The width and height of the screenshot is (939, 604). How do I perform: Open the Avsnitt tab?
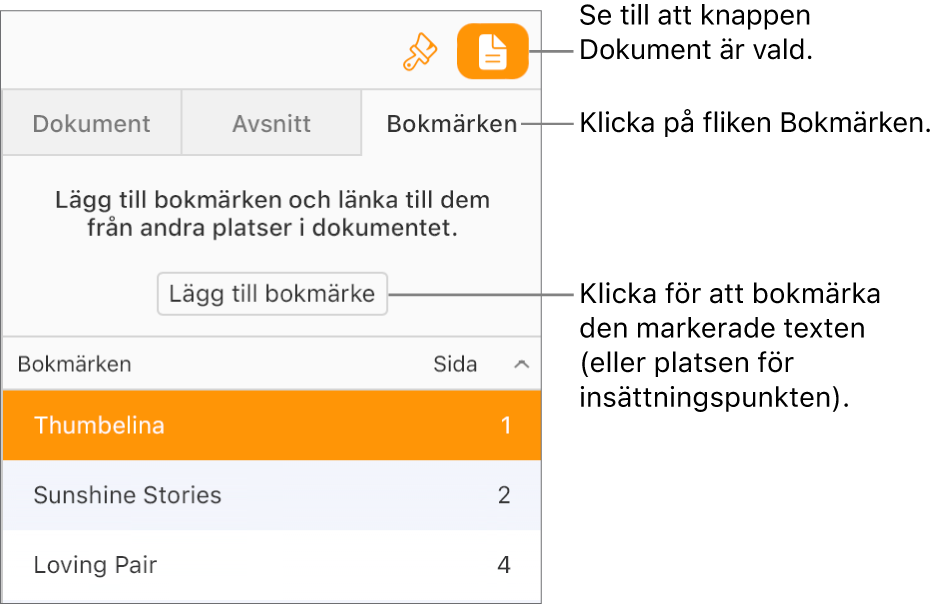tap(271, 123)
